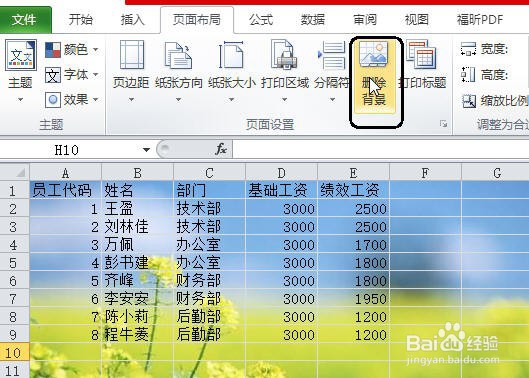Switch to the 数据 tab

tap(313, 20)
